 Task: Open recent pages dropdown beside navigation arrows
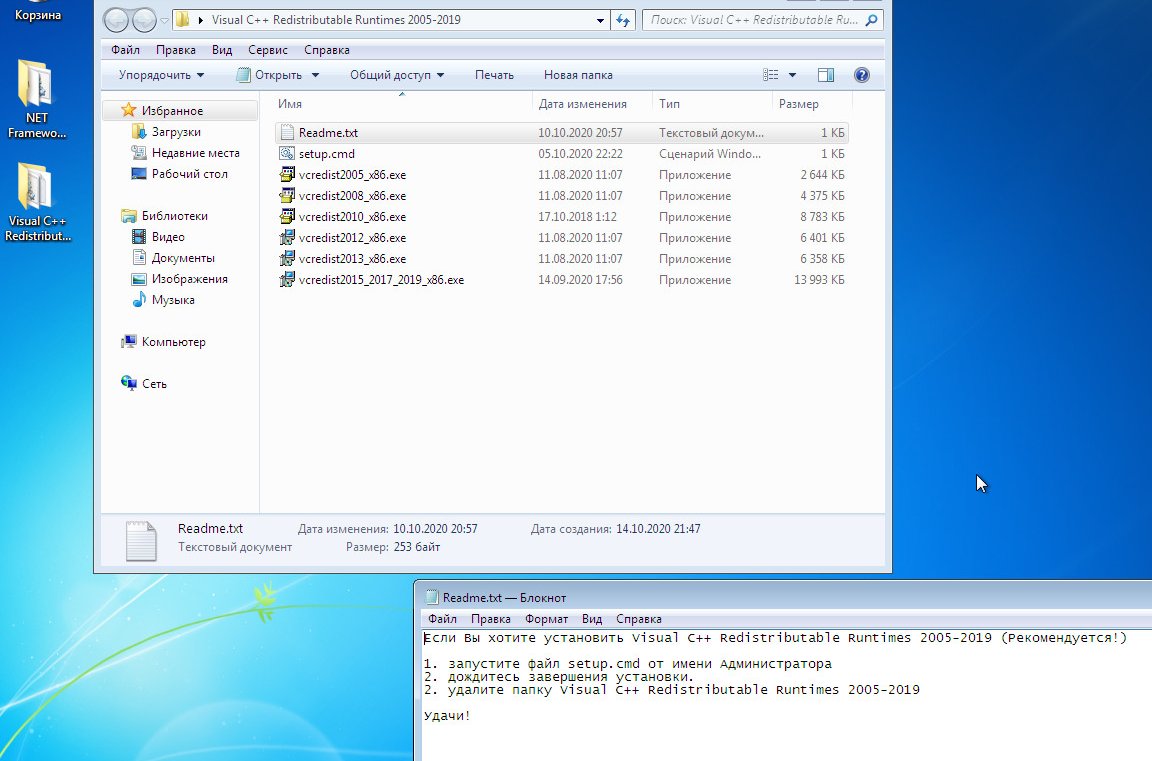click(164, 21)
